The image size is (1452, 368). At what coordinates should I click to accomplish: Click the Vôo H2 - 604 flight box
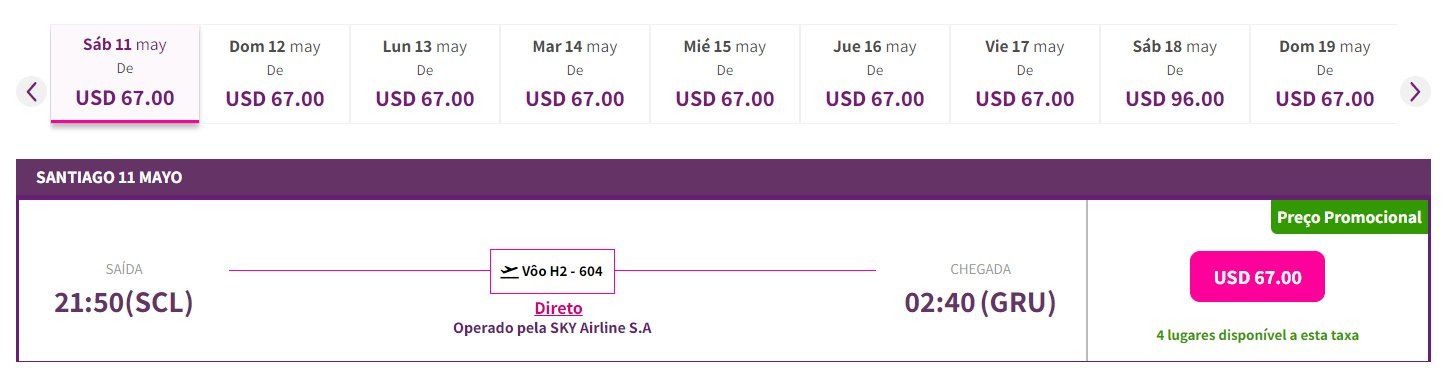(x=552, y=271)
